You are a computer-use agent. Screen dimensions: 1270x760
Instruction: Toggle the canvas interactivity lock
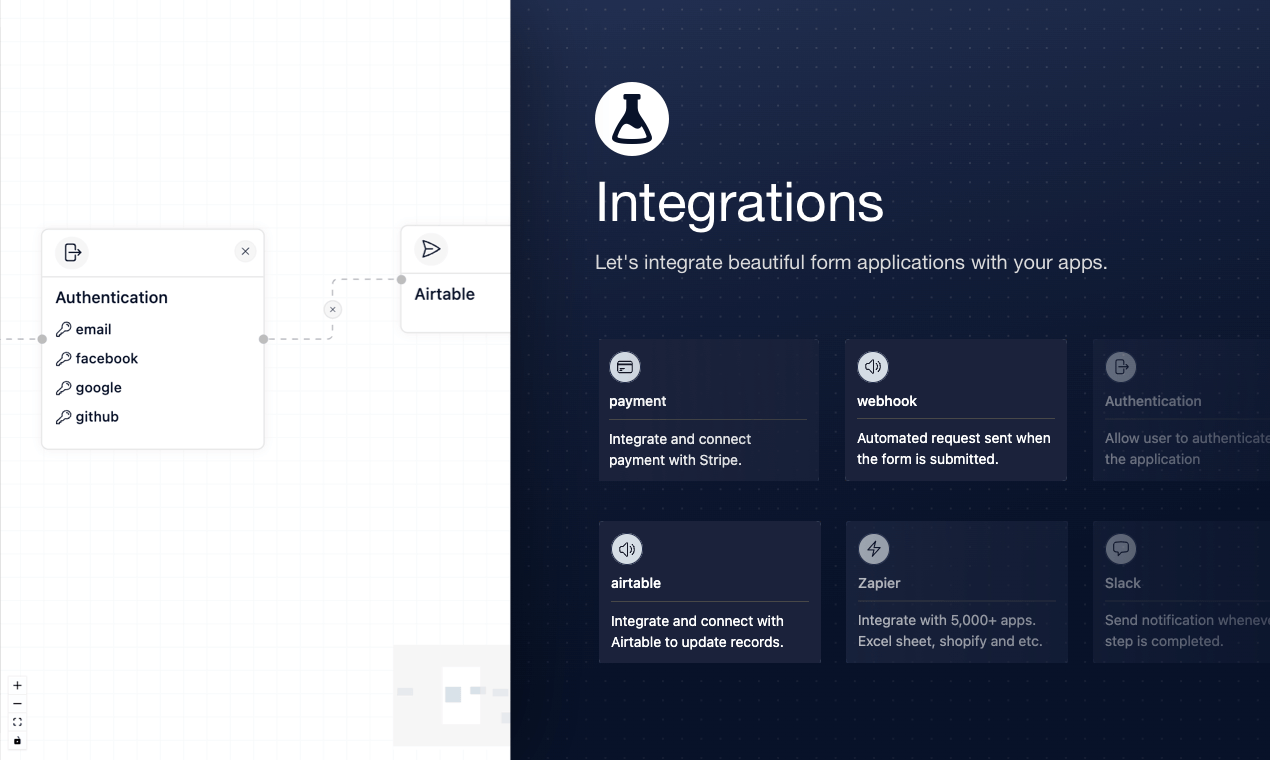[x=17, y=741]
